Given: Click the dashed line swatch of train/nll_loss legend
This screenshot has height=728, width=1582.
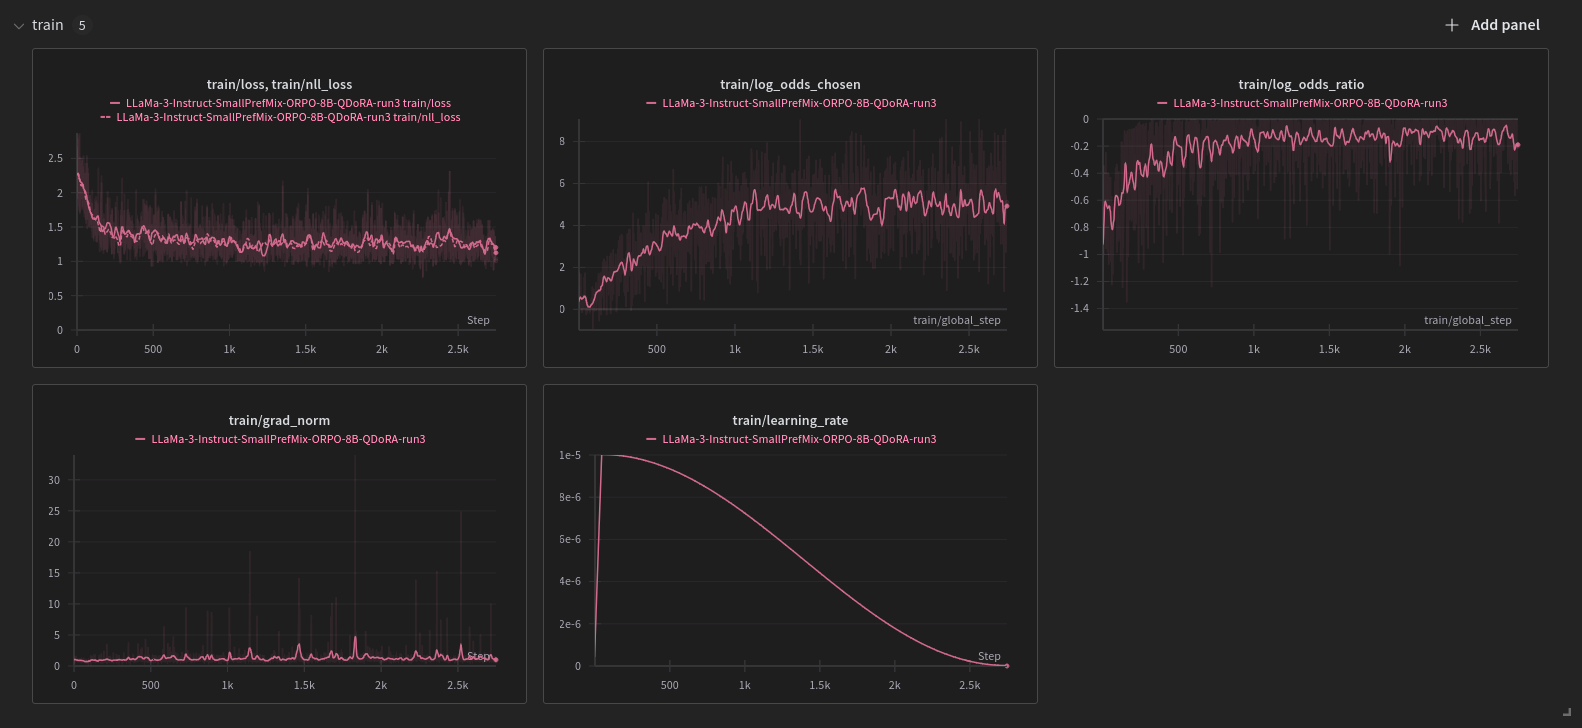Looking at the screenshot, I should pos(106,117).
